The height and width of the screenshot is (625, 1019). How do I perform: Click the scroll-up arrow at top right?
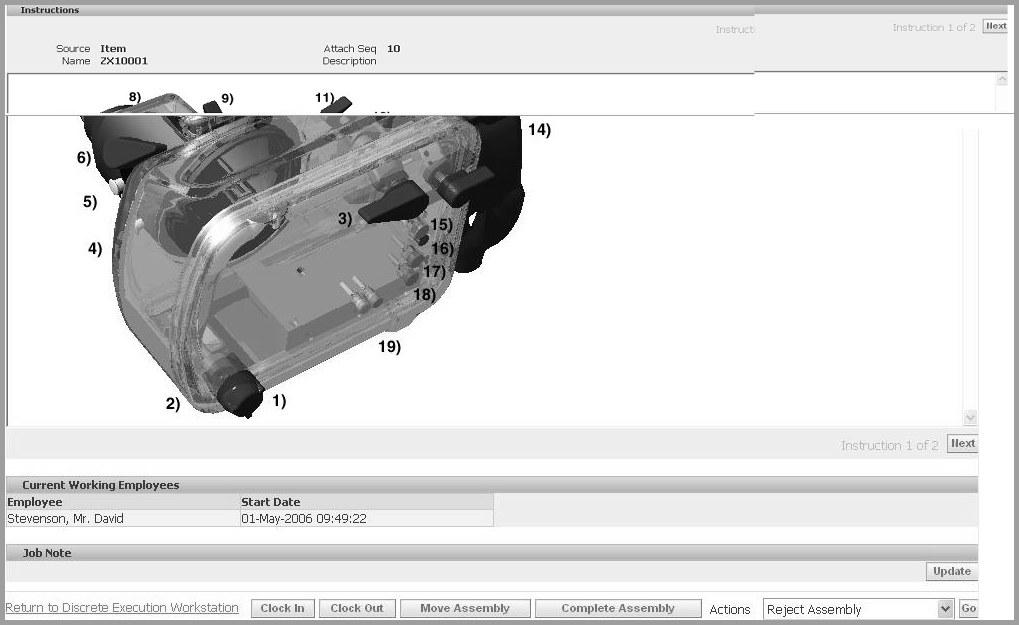click(x=1002, y=79)
